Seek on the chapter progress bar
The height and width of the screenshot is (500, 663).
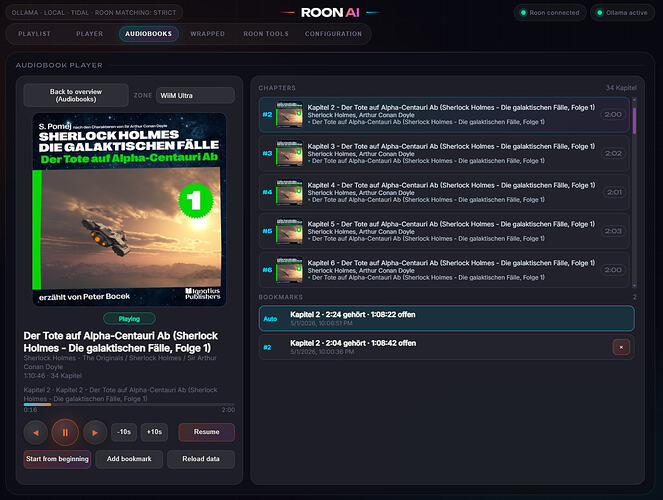point(129,404)
